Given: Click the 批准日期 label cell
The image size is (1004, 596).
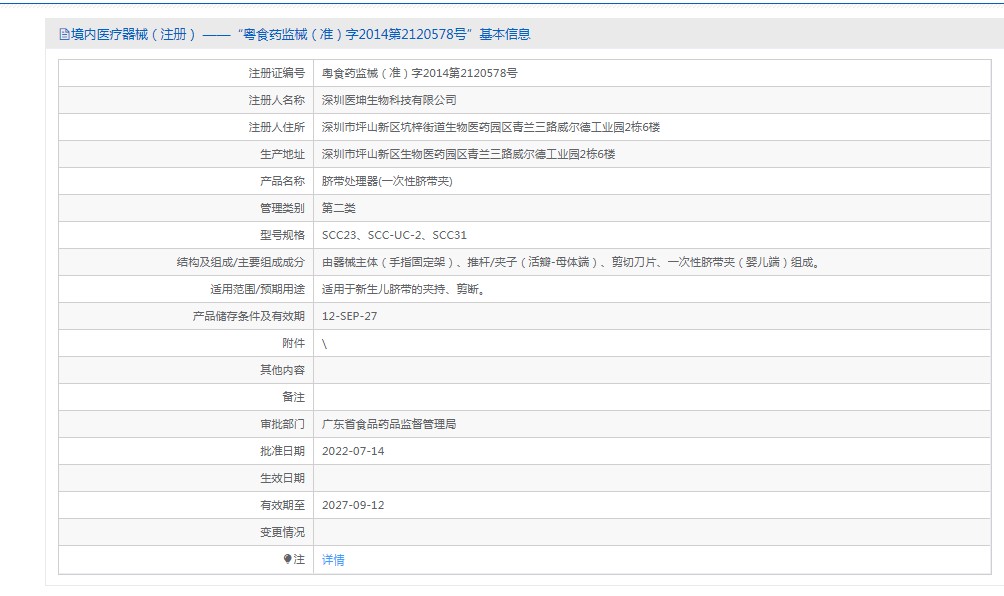Looking at the screenshot, I should (x=186, y=451).
